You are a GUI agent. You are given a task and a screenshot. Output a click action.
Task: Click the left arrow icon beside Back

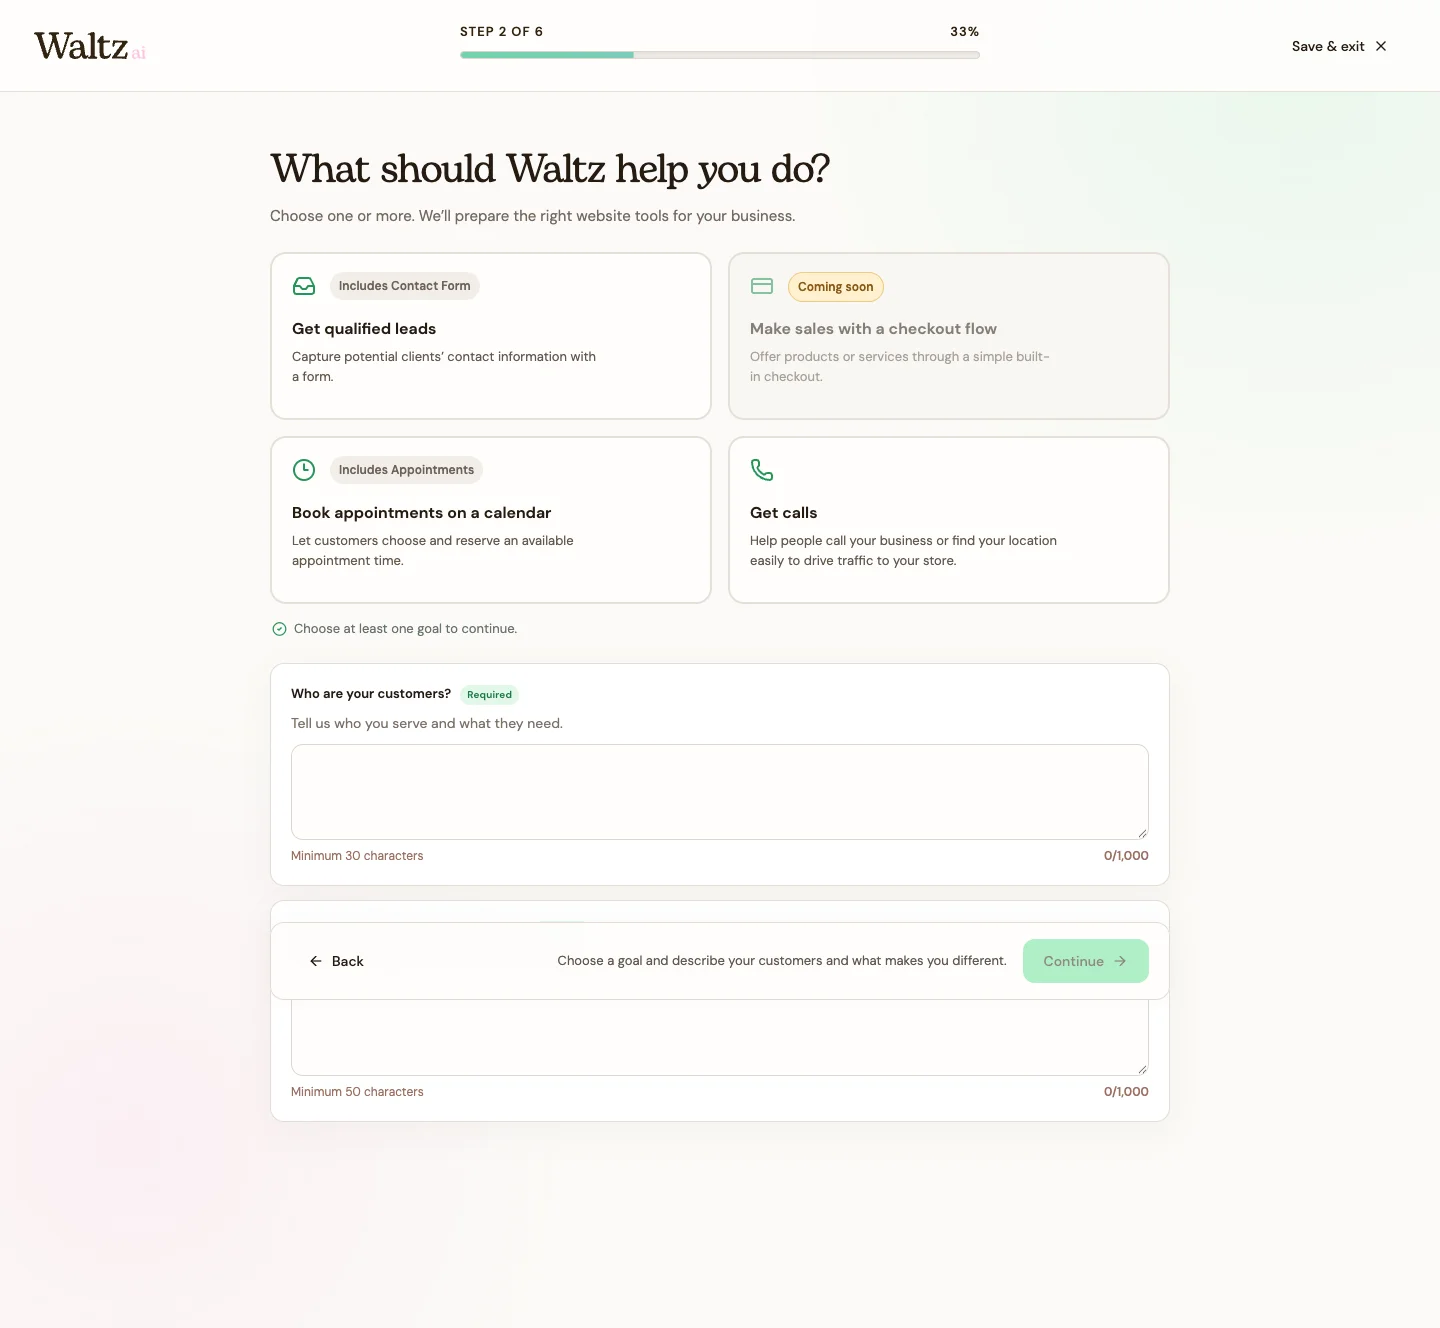316,961
